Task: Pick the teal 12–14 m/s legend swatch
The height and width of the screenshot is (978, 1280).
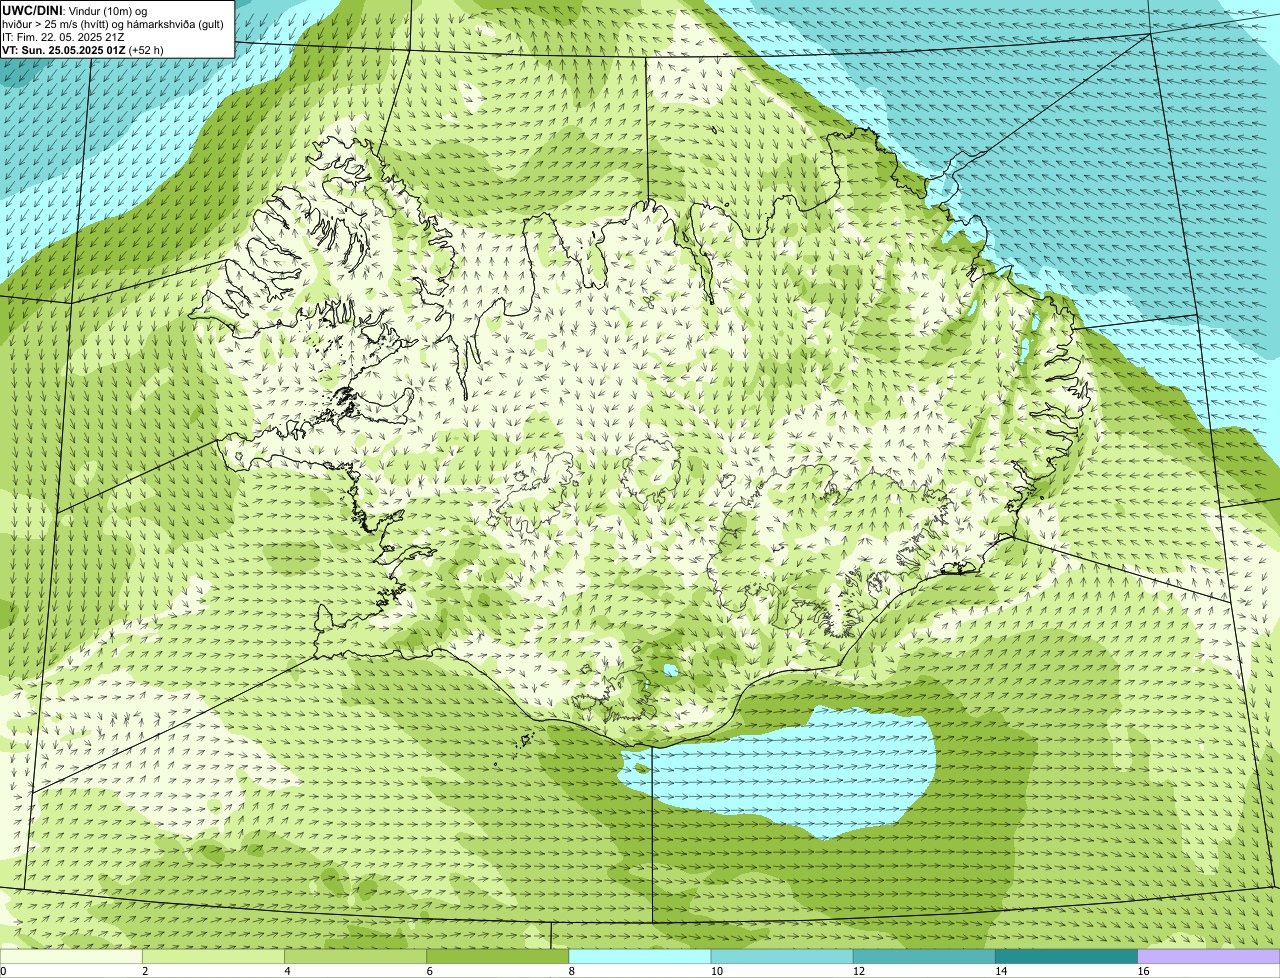Action: [924, 956]
